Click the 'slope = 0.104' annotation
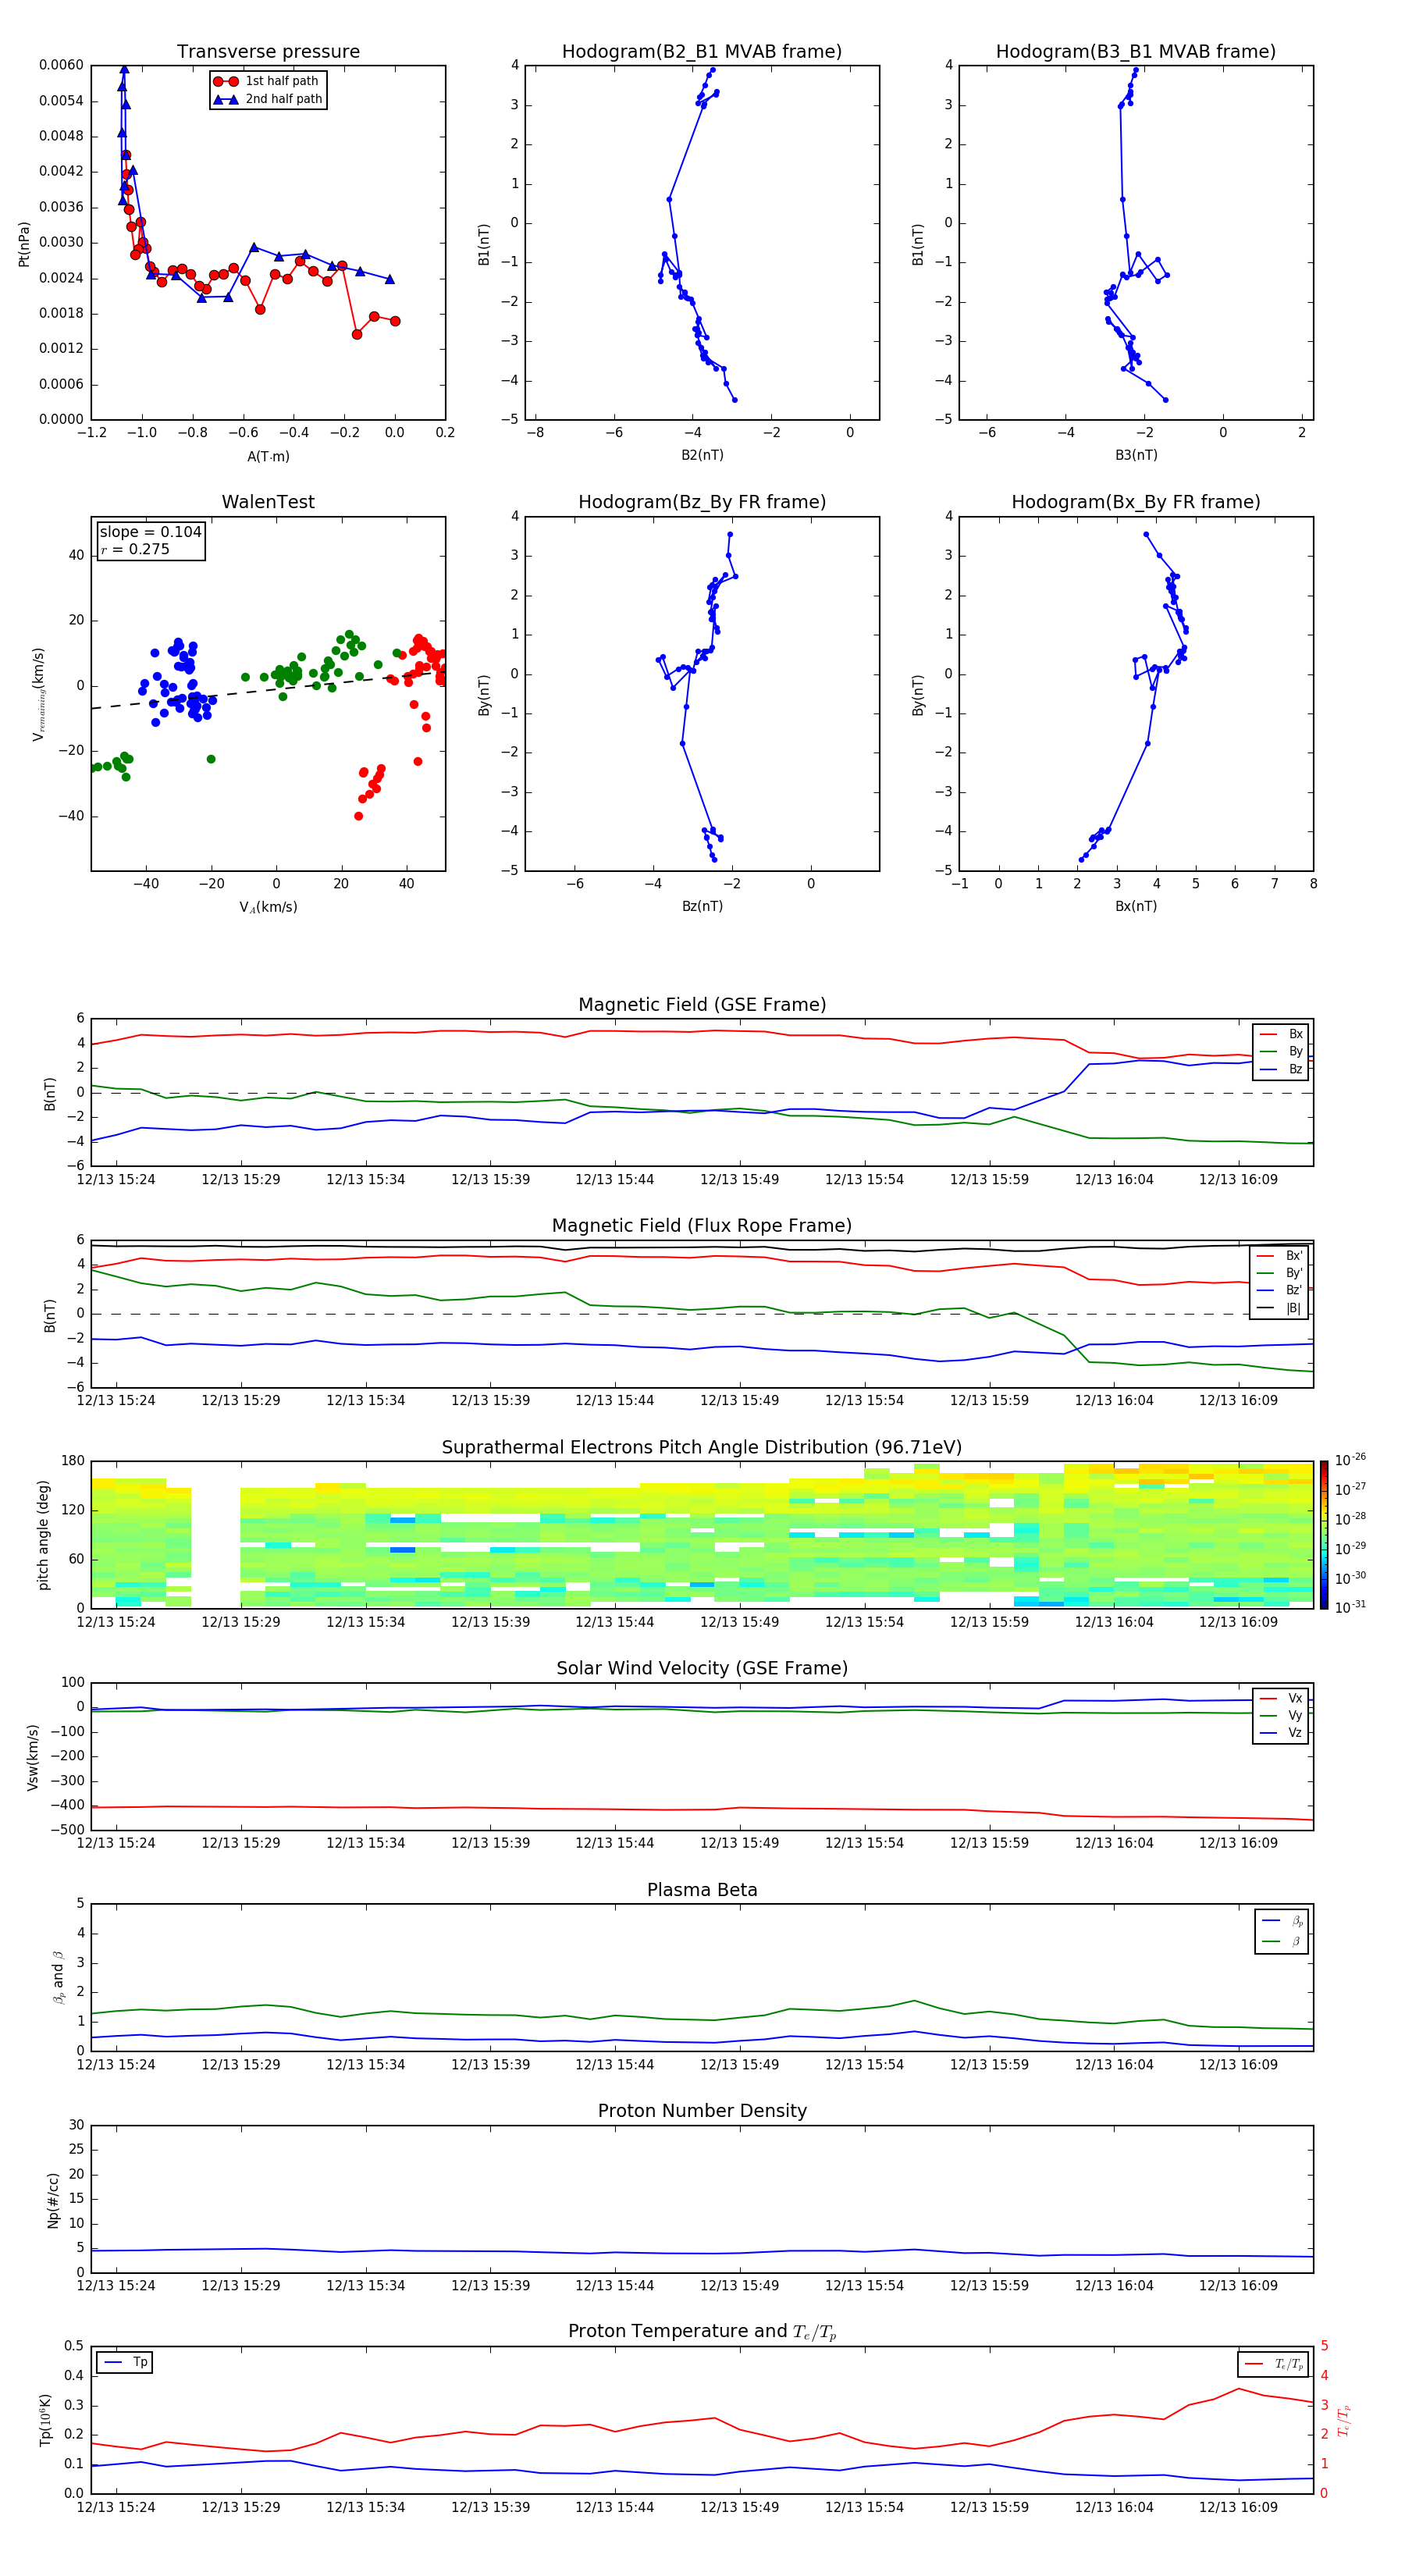Viewport: 1405px width, 2576px height. click(x=150, y=532)
